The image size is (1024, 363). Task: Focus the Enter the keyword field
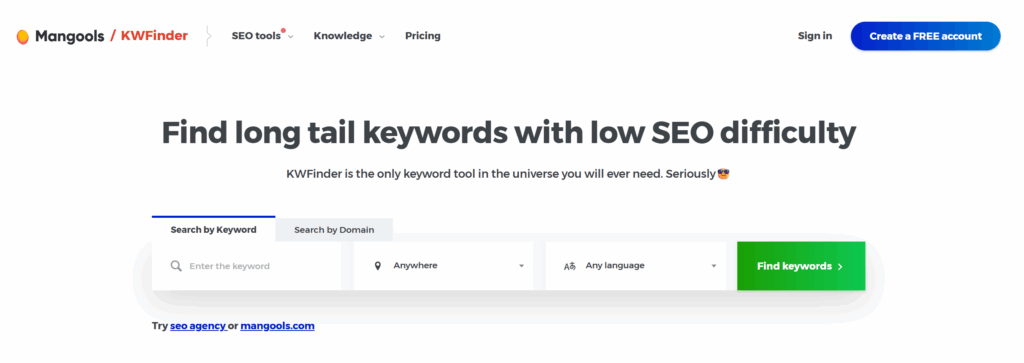click(x=246, y=266)
